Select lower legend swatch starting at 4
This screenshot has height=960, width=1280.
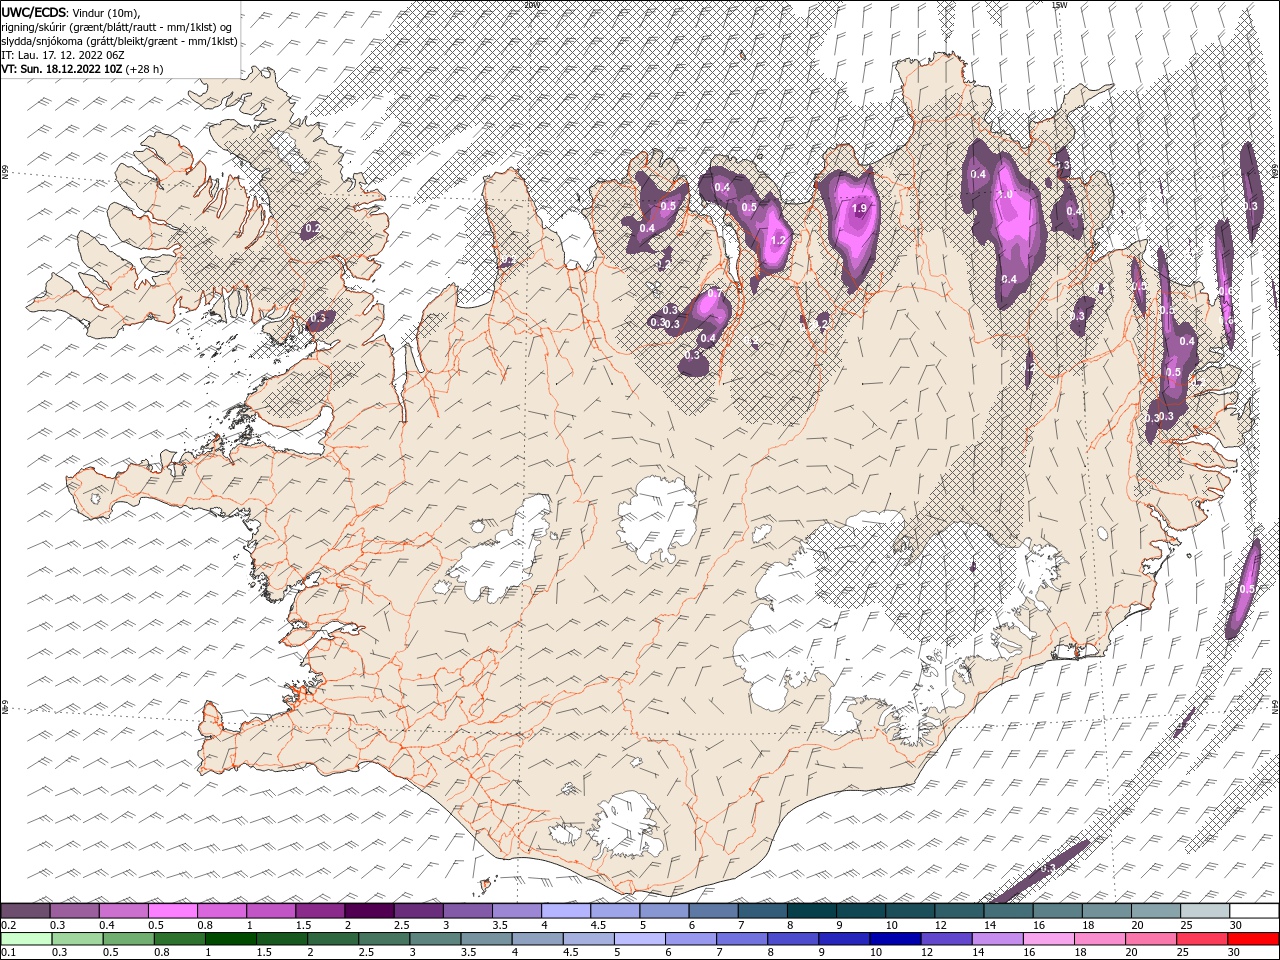pyautogui.click(x=537, y=939)
